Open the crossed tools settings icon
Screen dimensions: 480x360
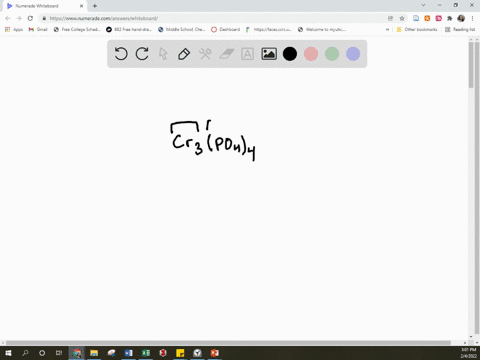pos(205,54)
